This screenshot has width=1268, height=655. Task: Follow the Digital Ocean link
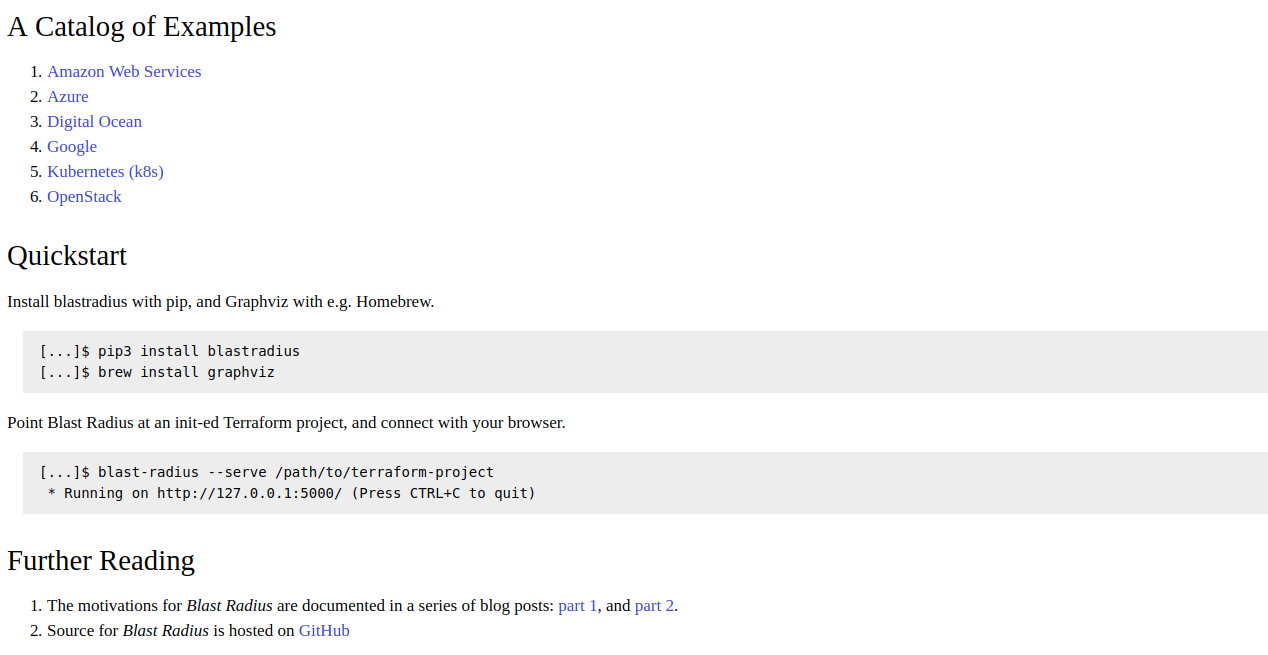click(95, 122)
